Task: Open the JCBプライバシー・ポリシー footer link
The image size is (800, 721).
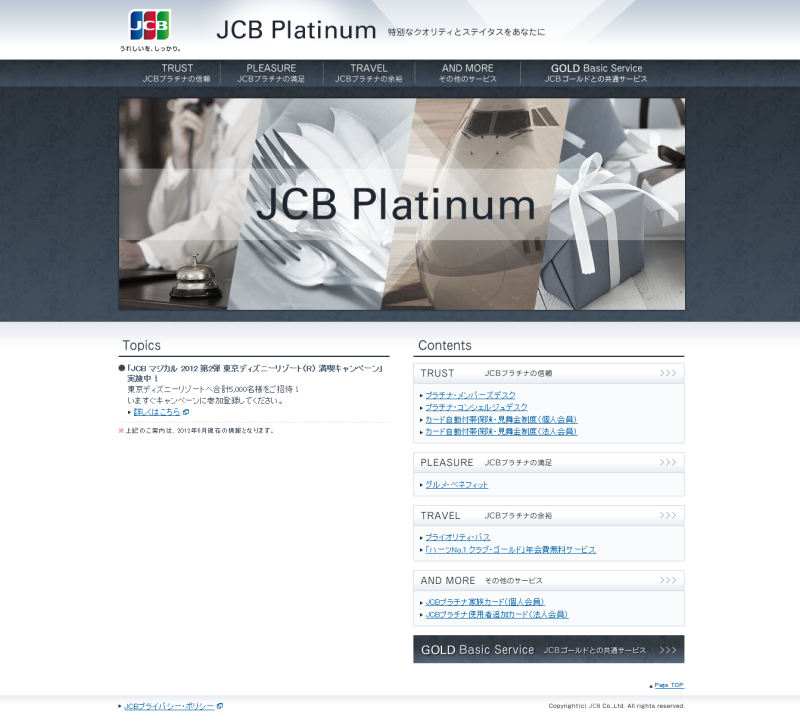Action: [169, 706]
